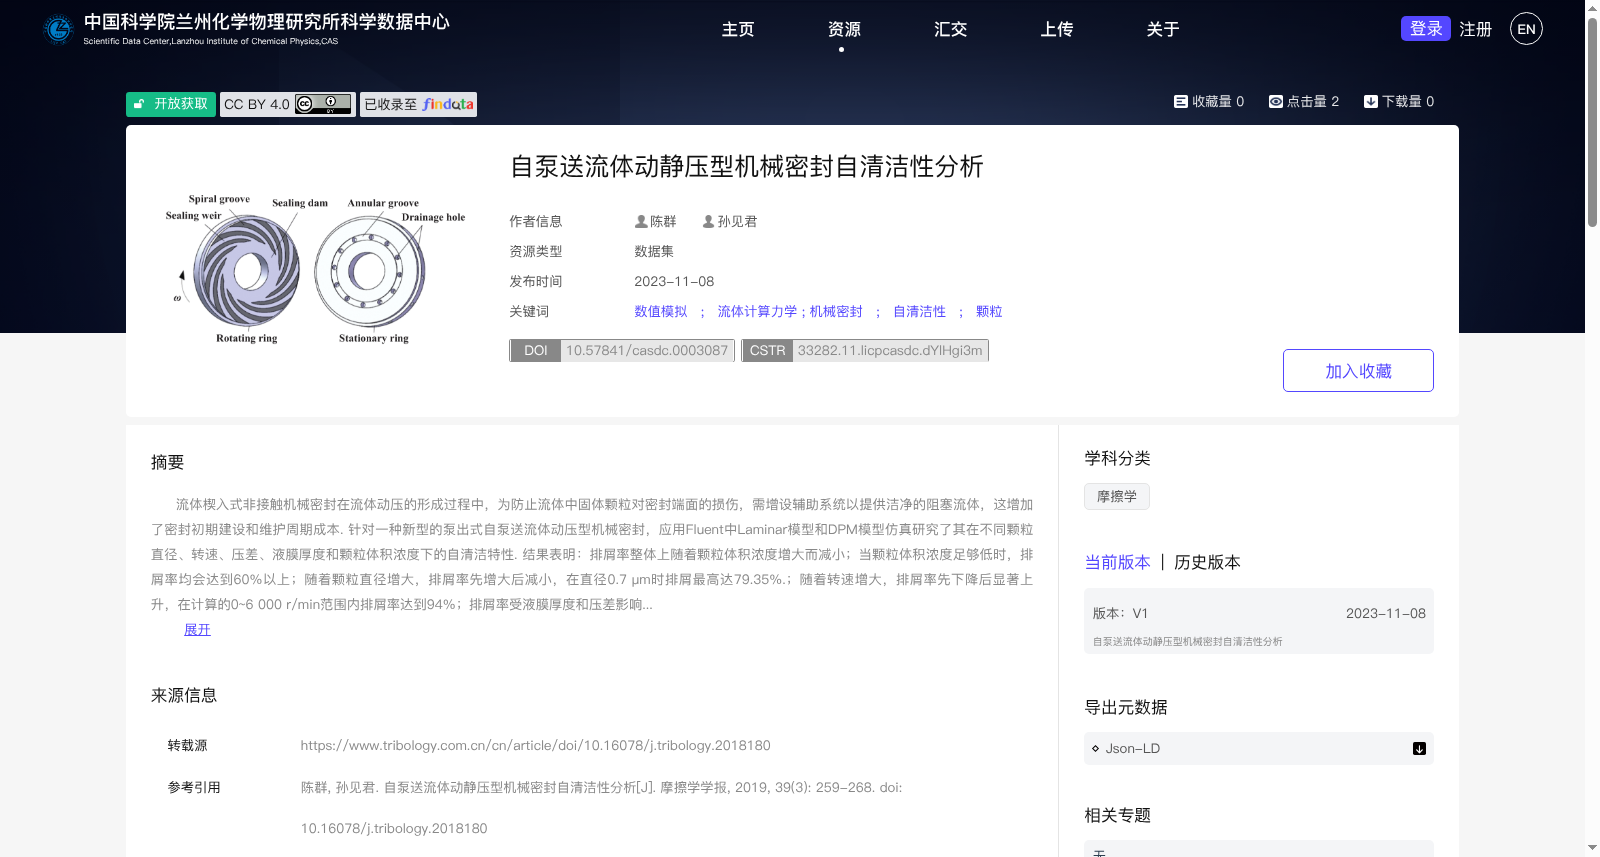Click the 注册 register link
Screen dimensions: 1600x857
pos(1475,30)
